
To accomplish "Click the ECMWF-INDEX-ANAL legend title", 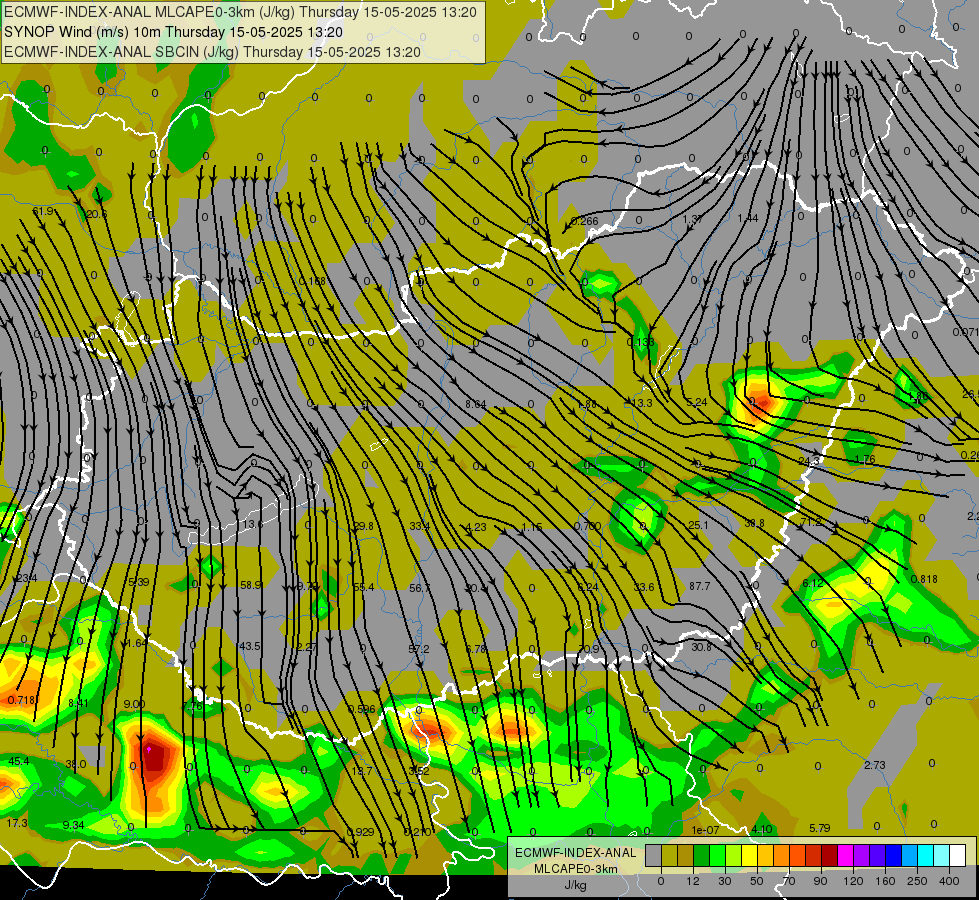I will tap(575, 853).
